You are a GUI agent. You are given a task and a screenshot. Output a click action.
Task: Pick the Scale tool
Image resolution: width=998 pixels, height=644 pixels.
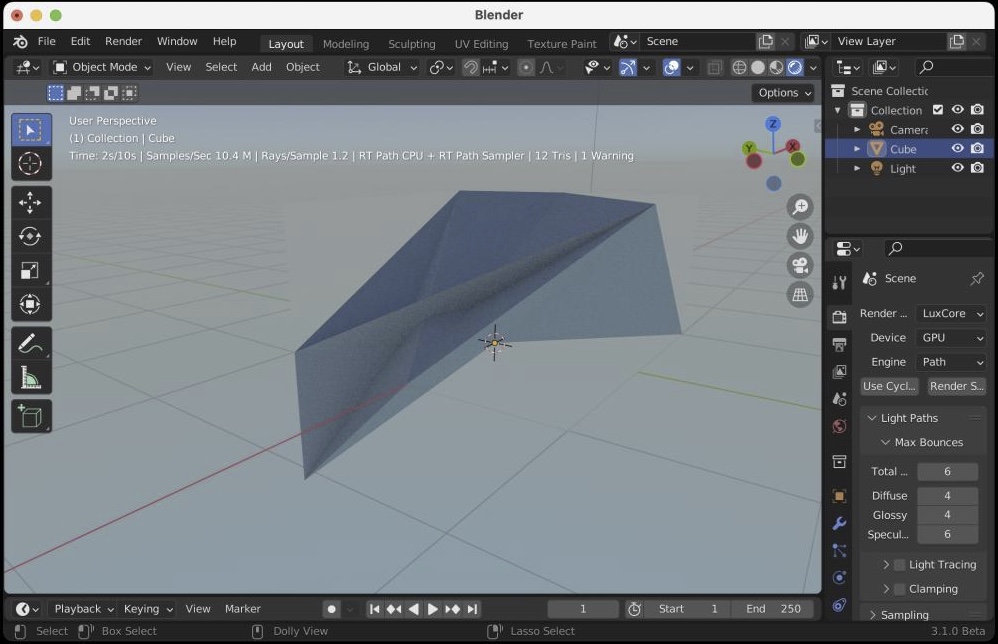[x=31, y=271]
